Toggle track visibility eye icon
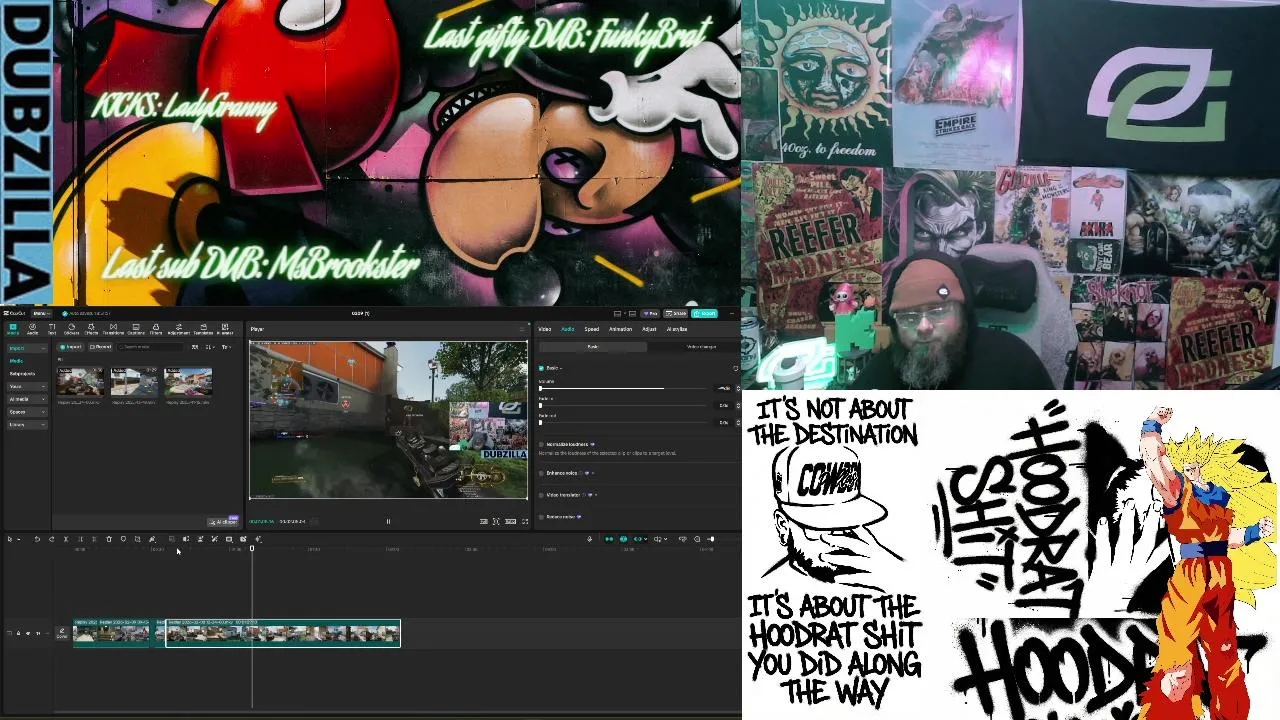The height and width of the screenshot is (720, 1280). (28, 633)
